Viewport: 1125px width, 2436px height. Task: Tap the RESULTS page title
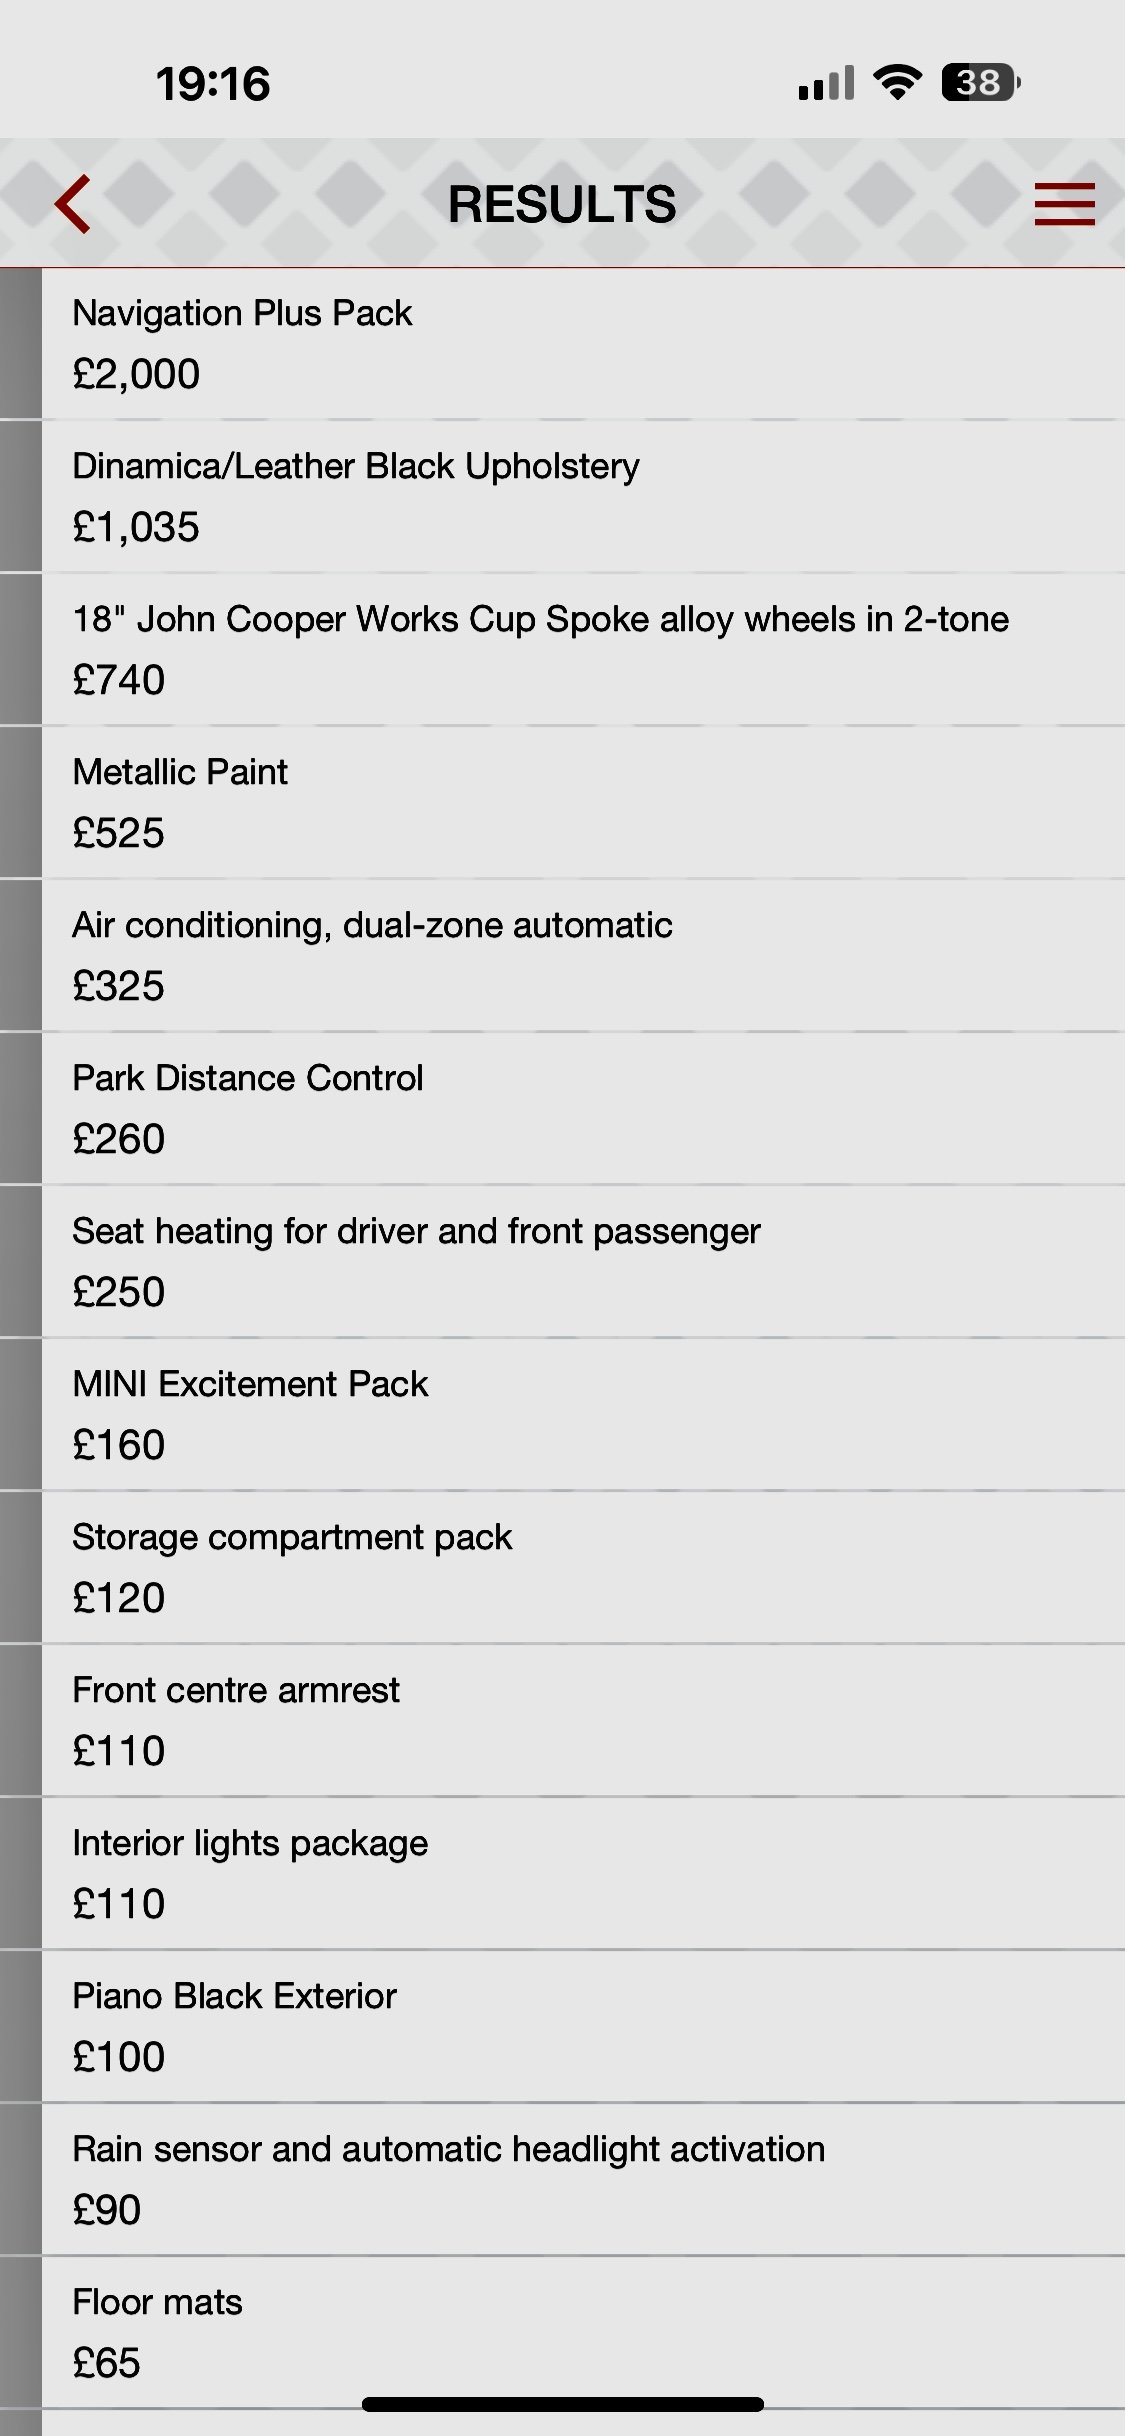[562, 204]
